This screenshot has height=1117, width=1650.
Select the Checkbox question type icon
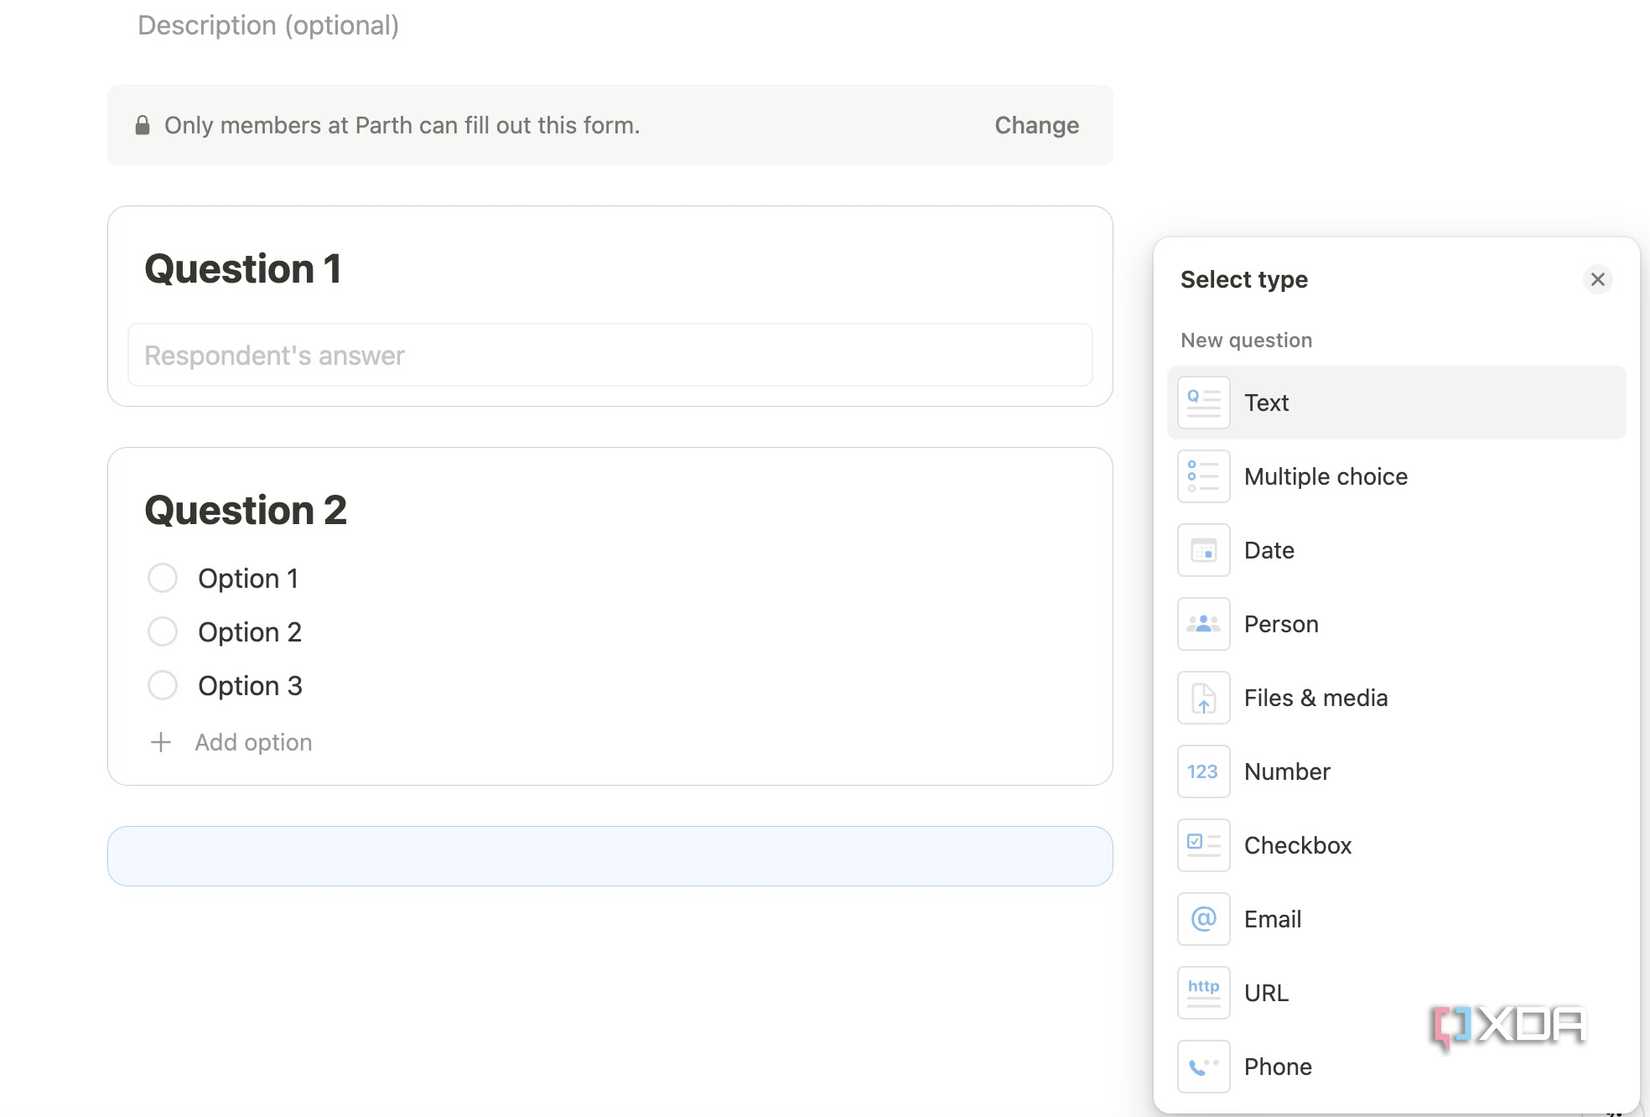coord(1203,845)
